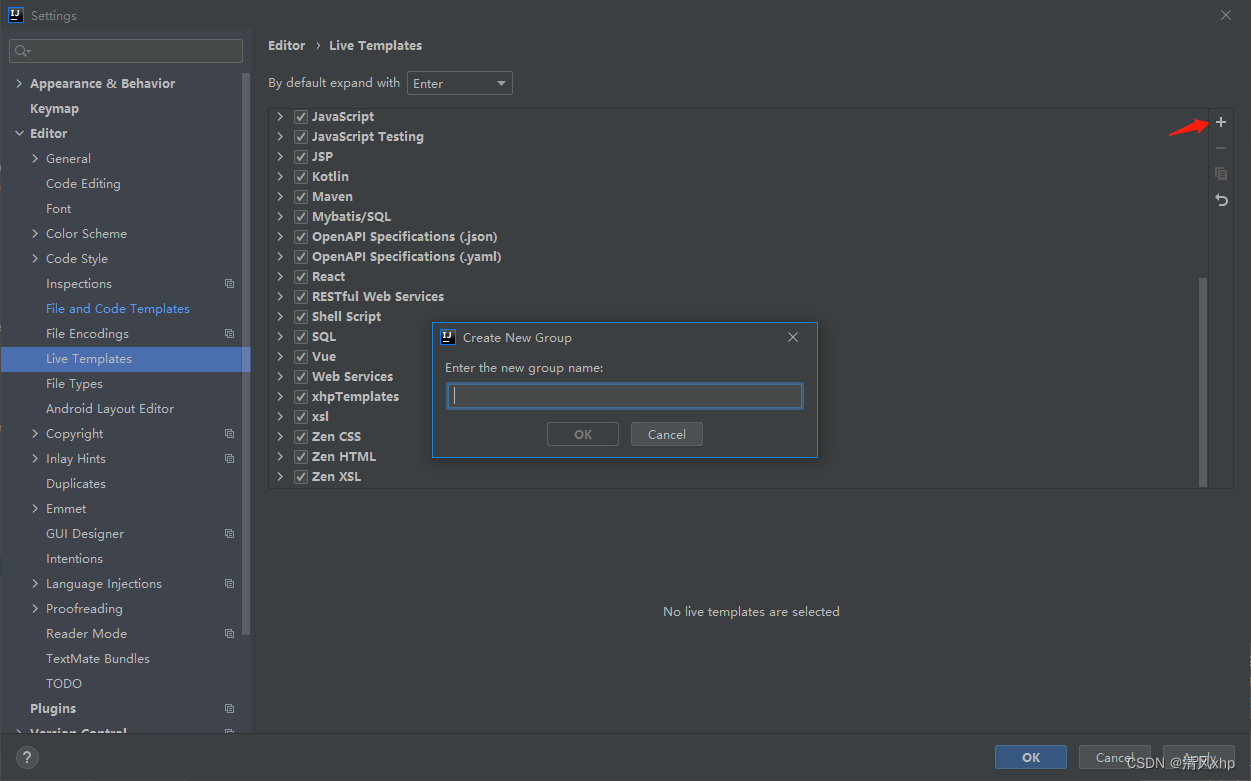Viewport: 1251px width, 781px height.
Task: Click the plus Add template icon
Action: tap(1220, 123)
